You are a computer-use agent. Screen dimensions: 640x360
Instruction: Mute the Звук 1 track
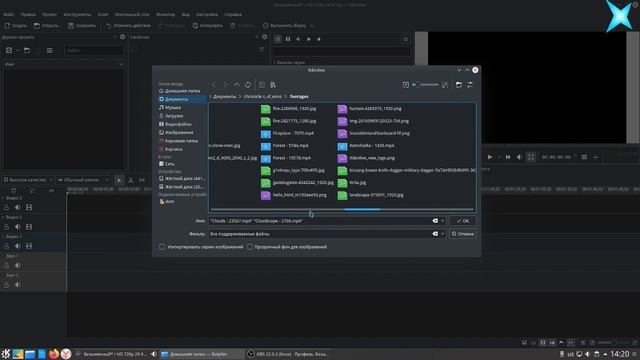(18, 265)
